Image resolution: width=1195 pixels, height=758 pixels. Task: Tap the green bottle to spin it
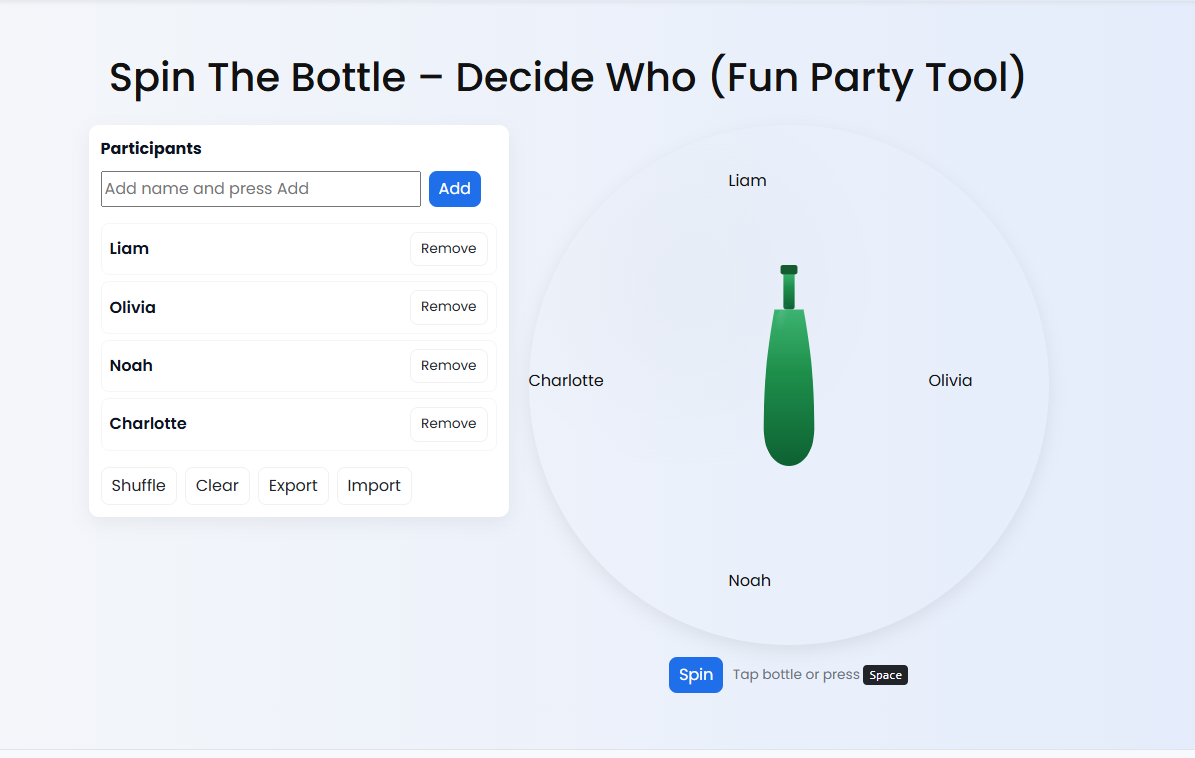(789, 380)
